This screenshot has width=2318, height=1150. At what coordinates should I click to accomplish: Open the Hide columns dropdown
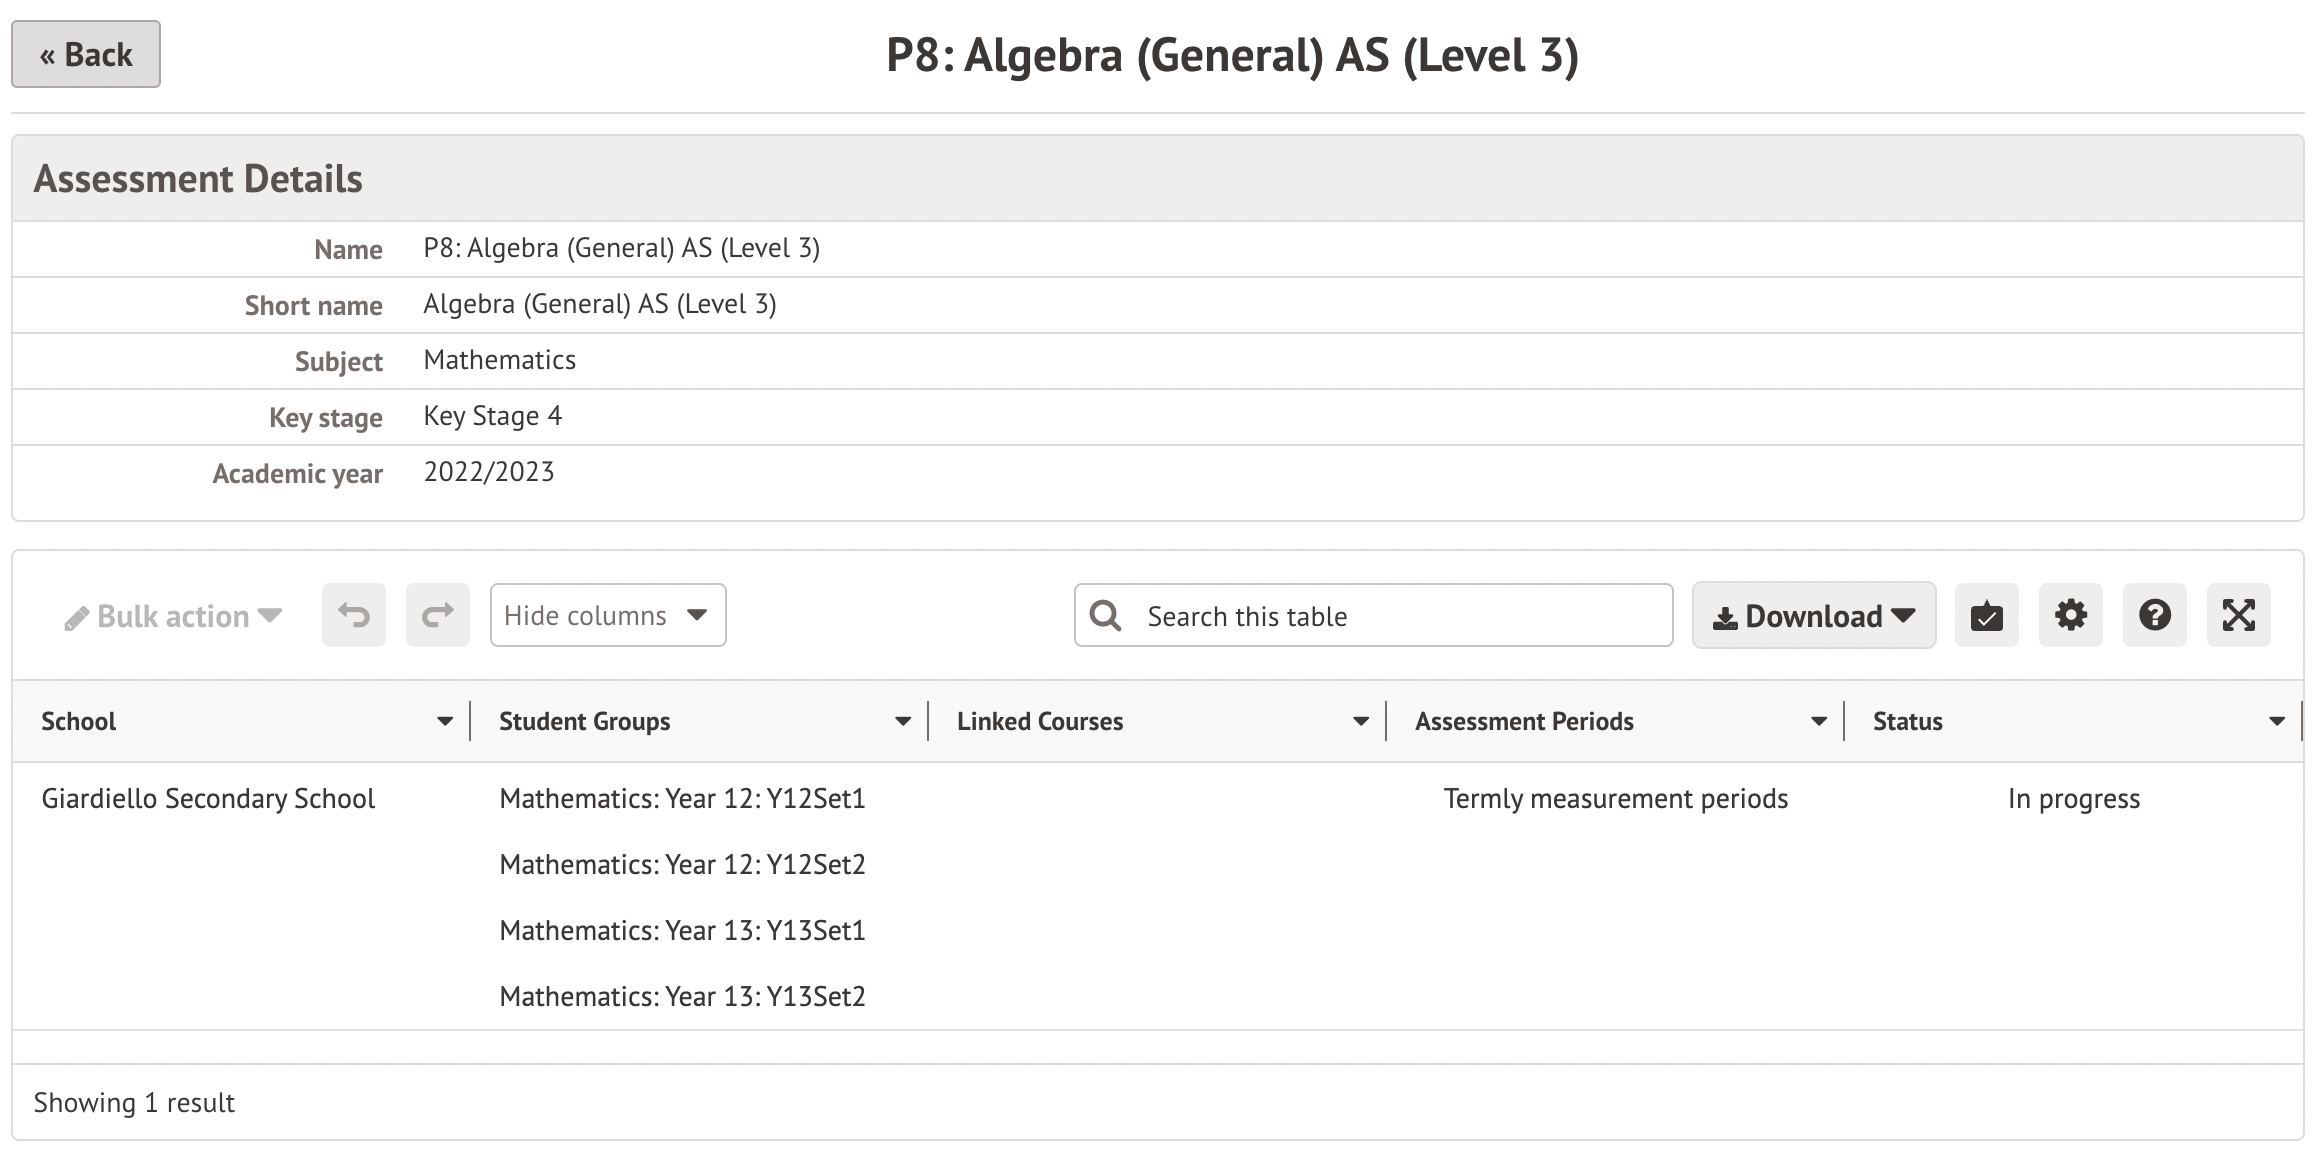click(607, 615)
